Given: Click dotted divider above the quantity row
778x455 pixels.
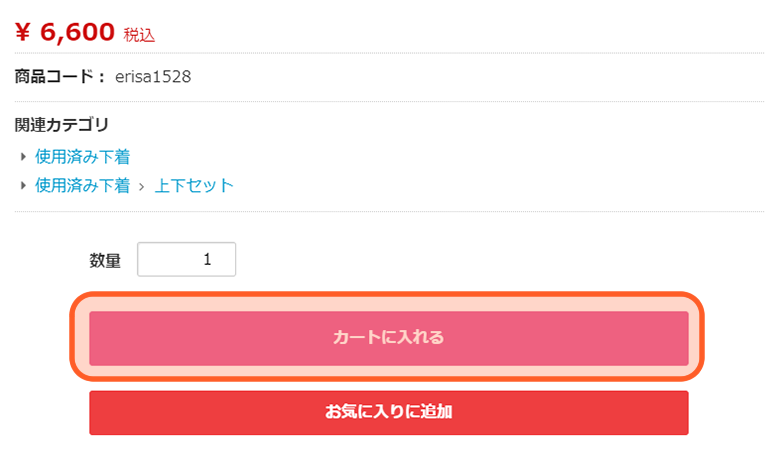Looking at the screenshot, I should pyautogui.click(x=388, y=211).
